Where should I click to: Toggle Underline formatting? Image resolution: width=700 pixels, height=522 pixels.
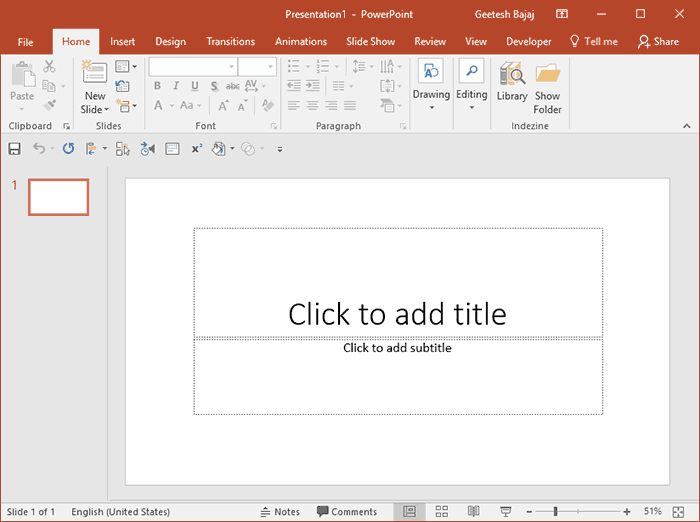point(195,86)
